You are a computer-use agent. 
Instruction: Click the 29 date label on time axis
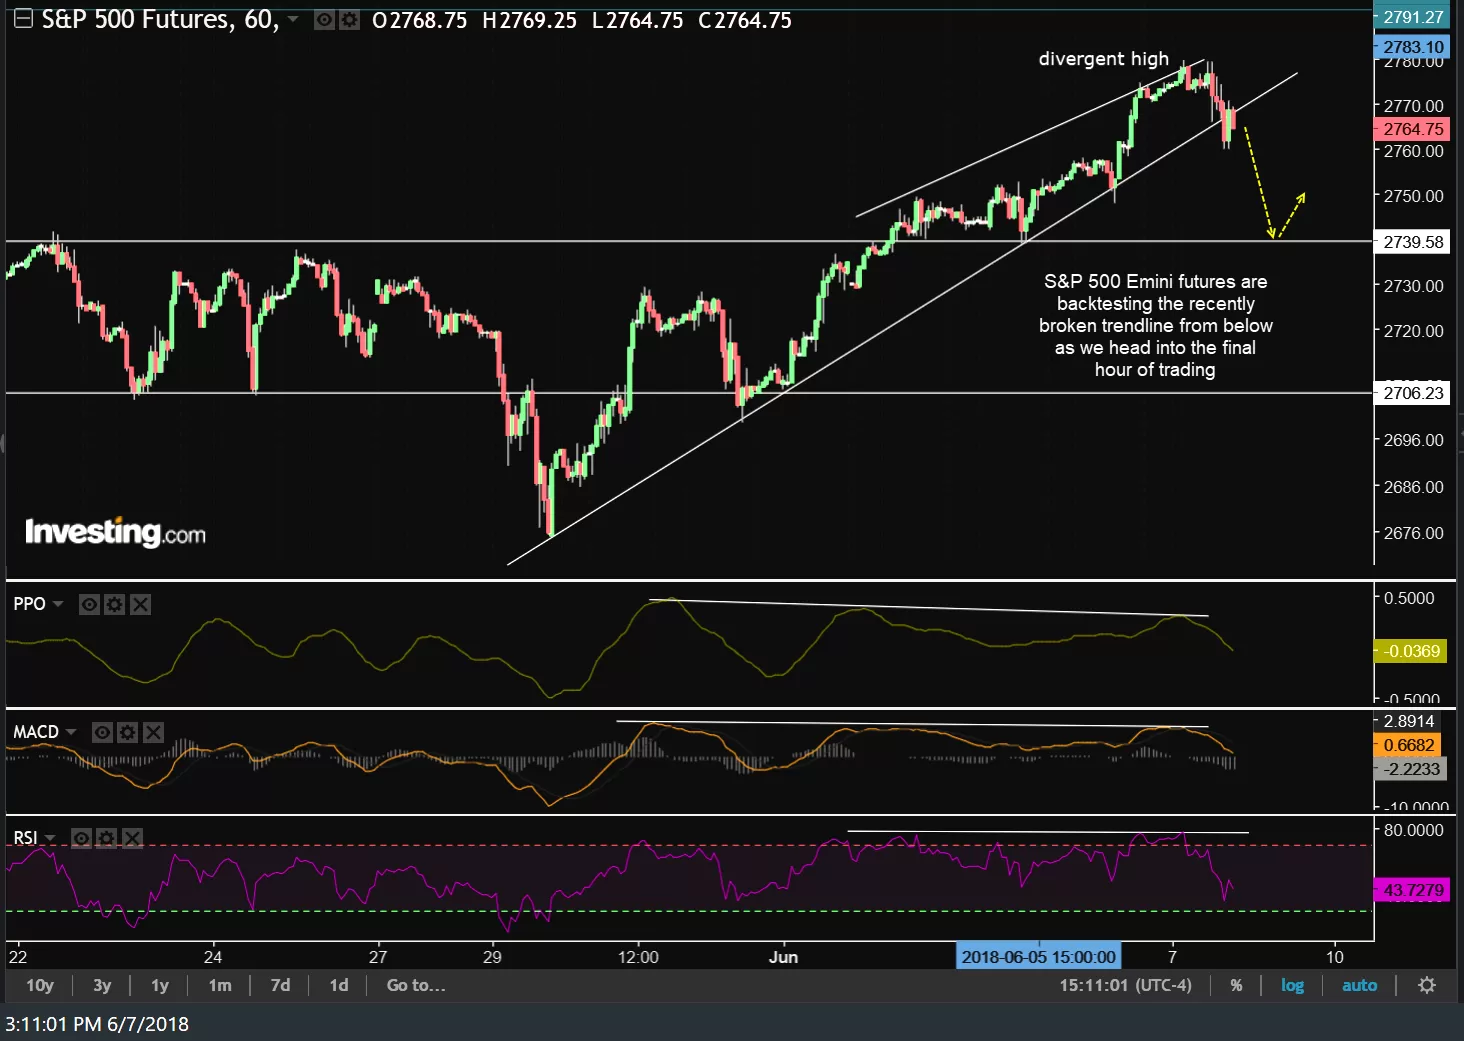pos(492,957)
